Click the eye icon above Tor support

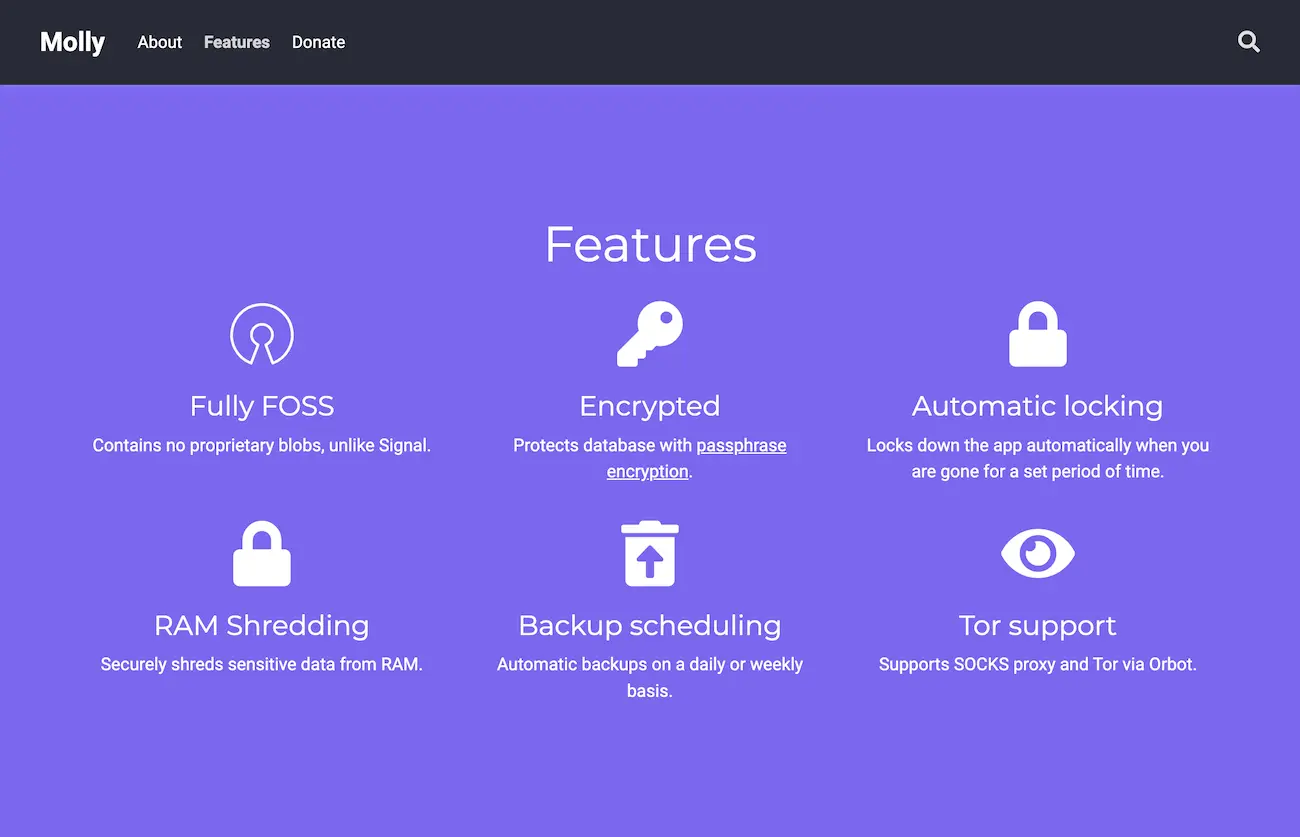pos(1037,554)
